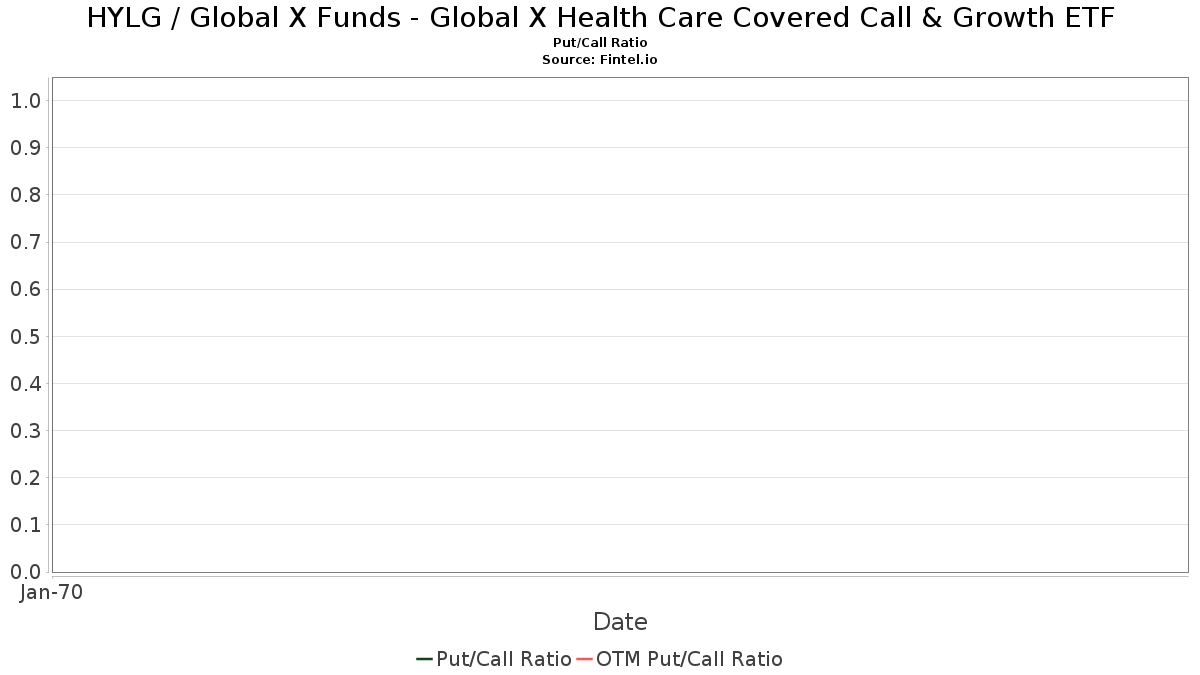
Task: Select the Put/Call Ratio subtitle text
Action: pyautogui.click(x=600, y=43)
